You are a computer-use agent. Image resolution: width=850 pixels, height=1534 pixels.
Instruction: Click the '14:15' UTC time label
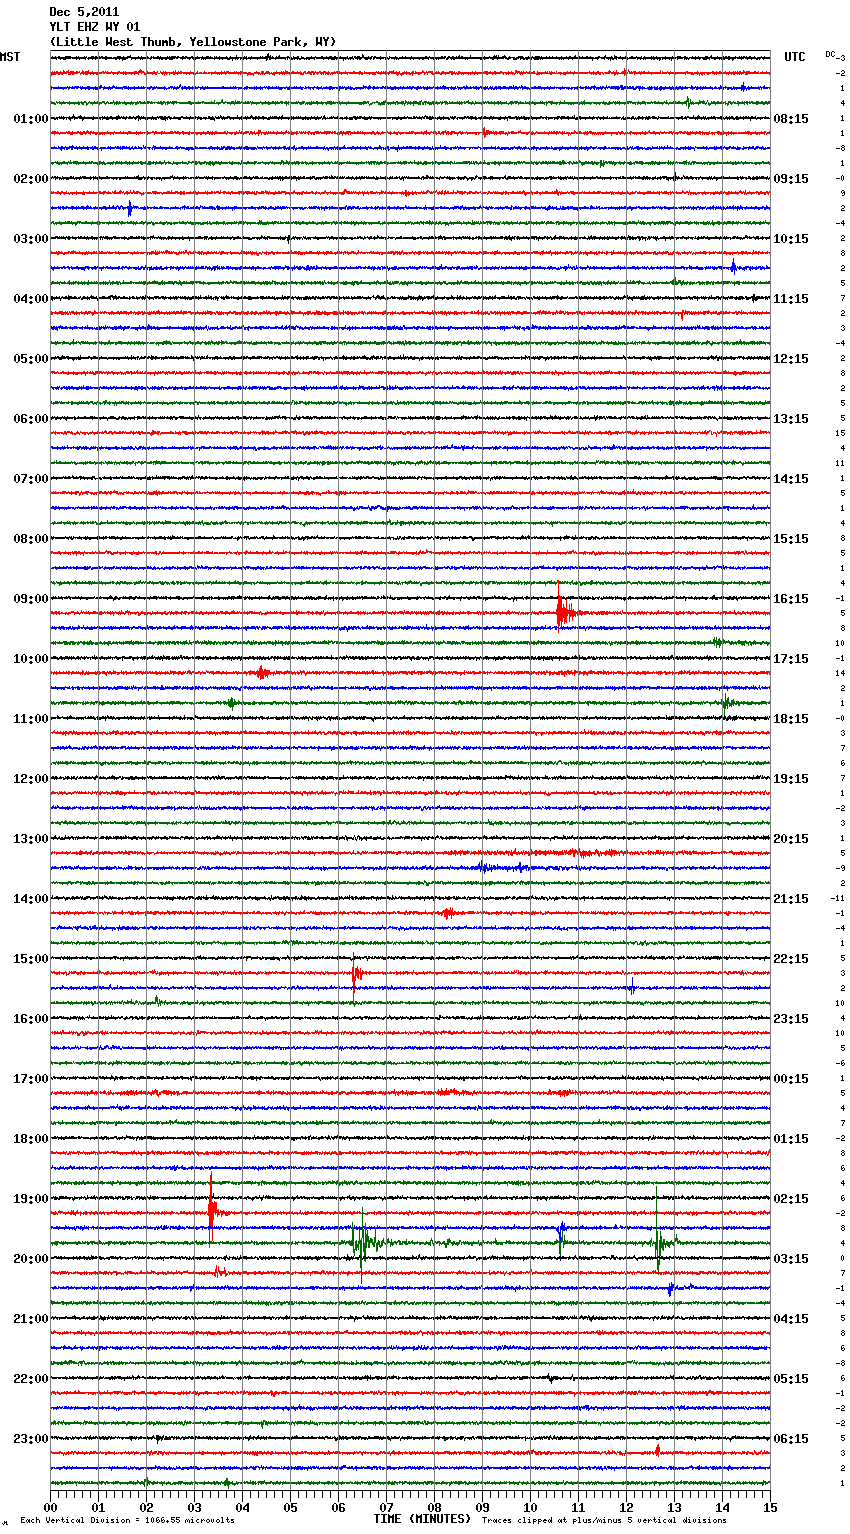click(x=791, y=479)
